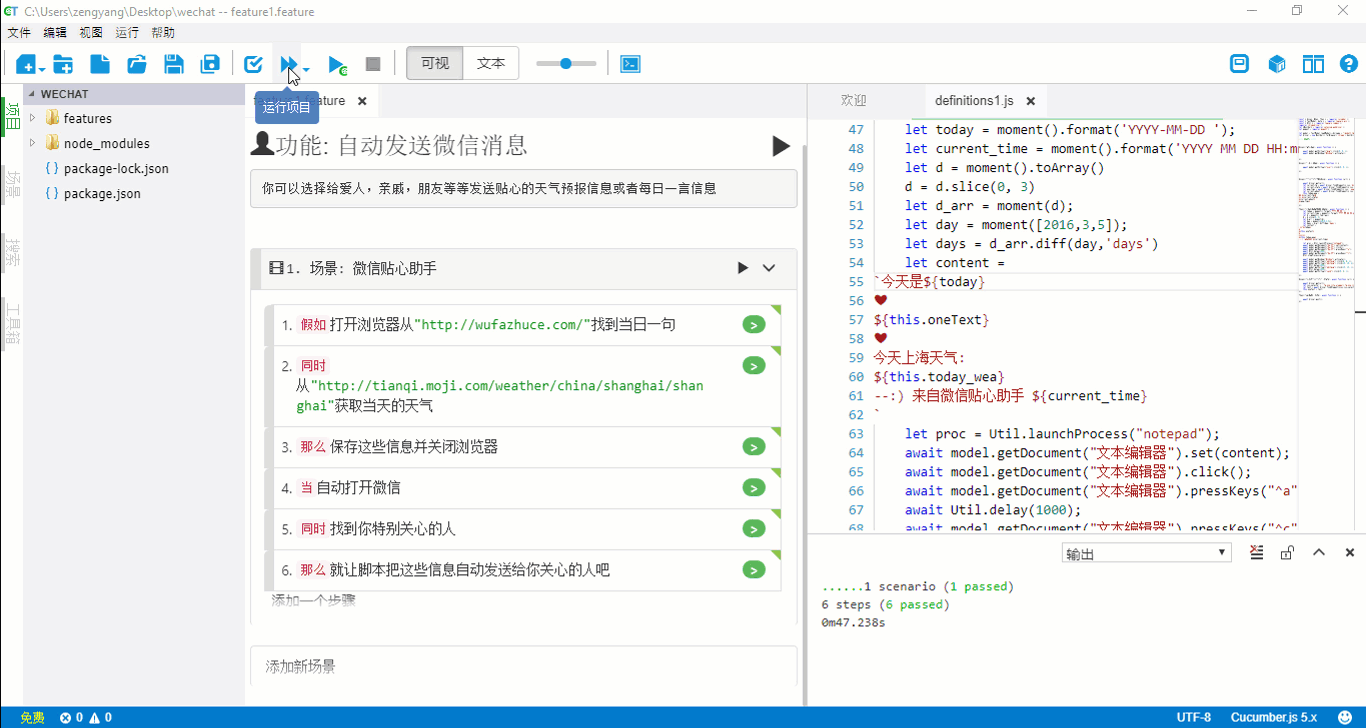Click green arrow on step 5 找到你特别关心的人
Viewport: 1366px width, 728px height.
pyautogui.click(x=754, y=529)
